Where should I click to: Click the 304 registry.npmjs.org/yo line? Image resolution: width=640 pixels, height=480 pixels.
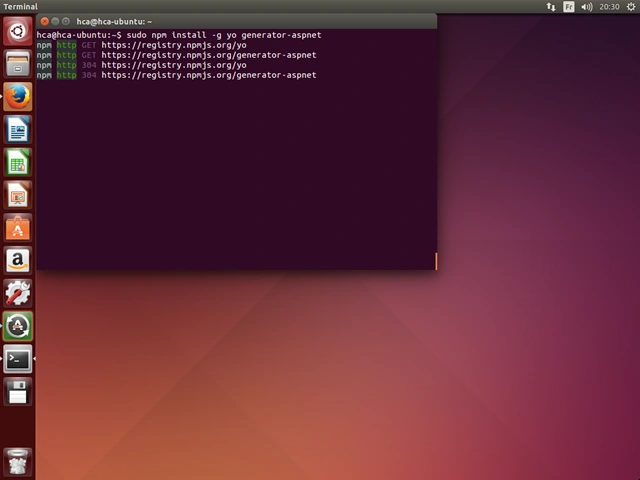141,65
